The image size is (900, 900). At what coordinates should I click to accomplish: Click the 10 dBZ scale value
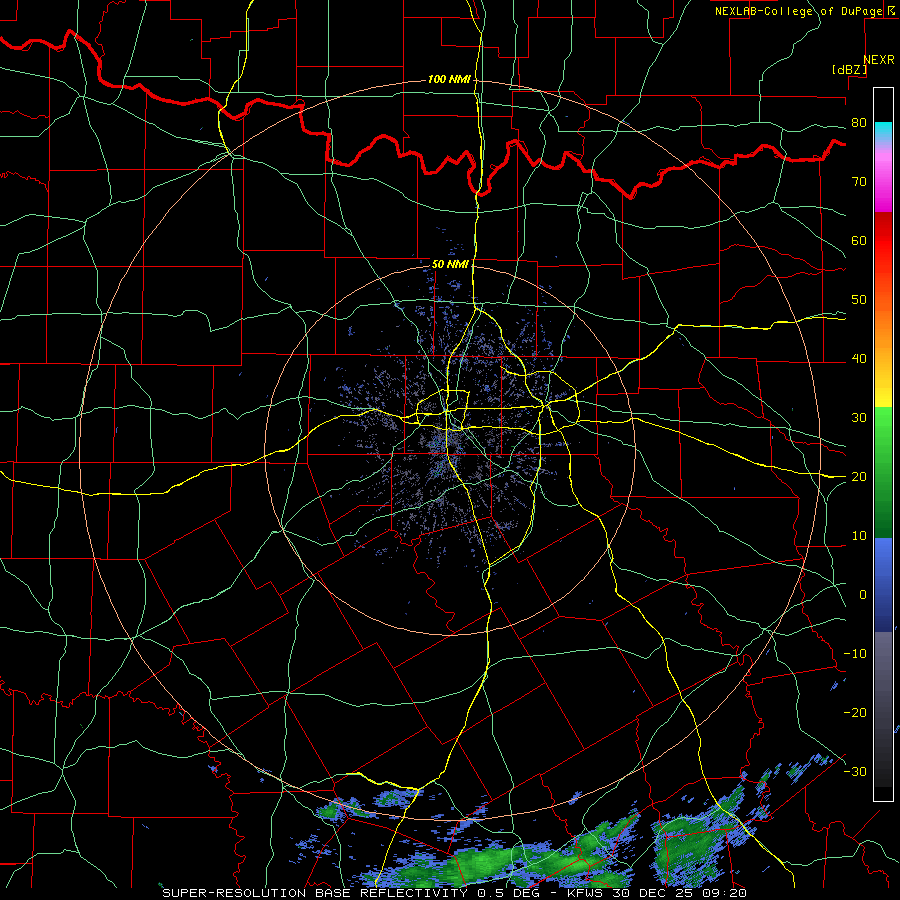tap(859, 536)
